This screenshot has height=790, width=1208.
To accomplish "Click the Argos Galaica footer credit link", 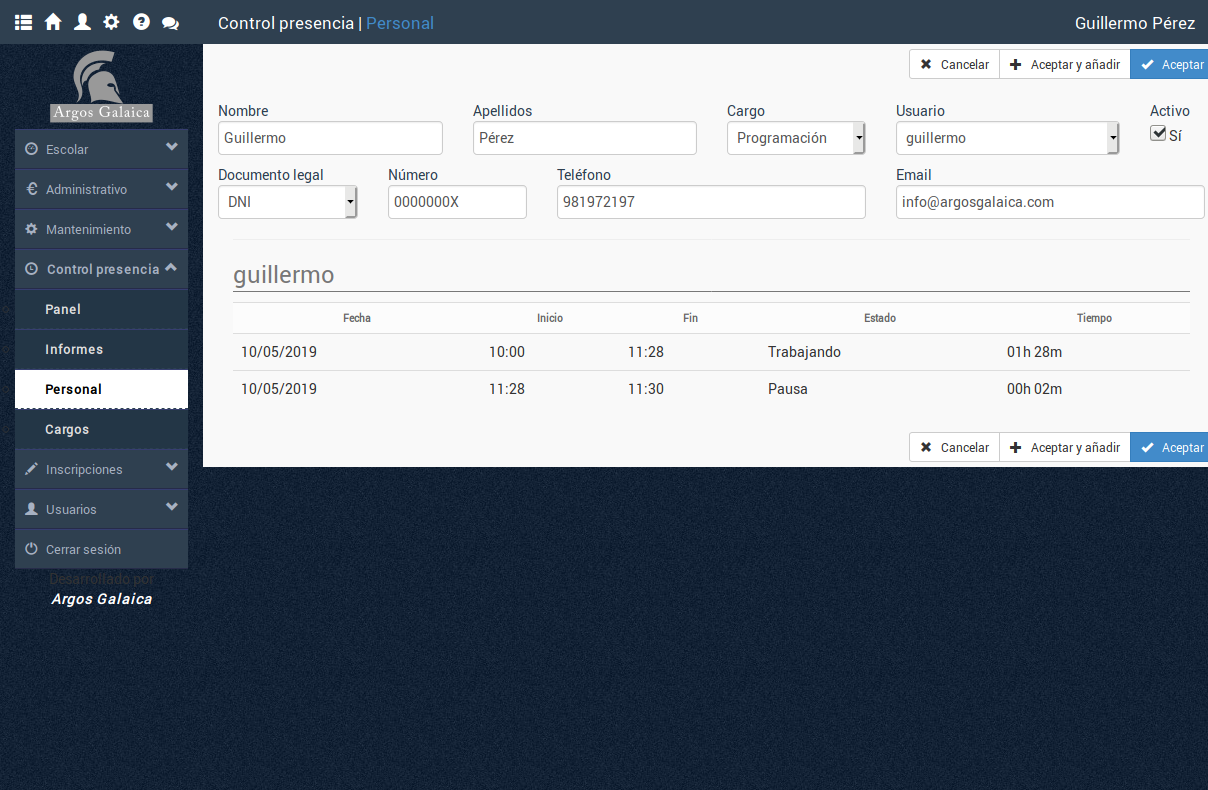I will (102, 599).
